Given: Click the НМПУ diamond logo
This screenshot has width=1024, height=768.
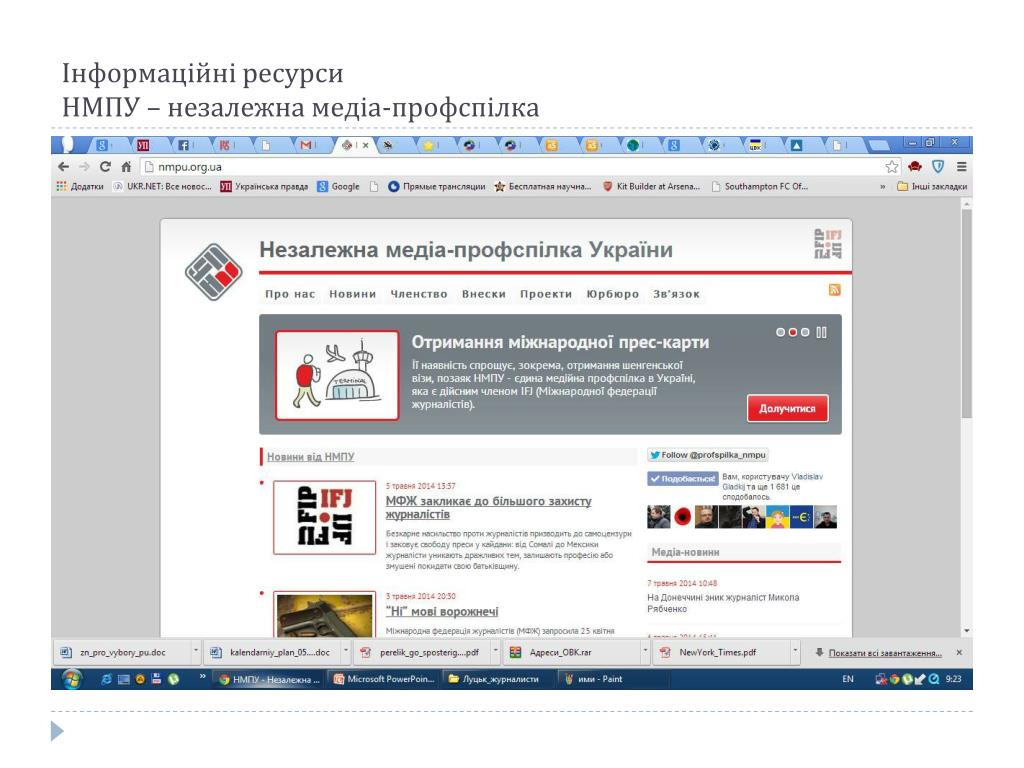Looking at the screenshot, I should coord(214,272).
